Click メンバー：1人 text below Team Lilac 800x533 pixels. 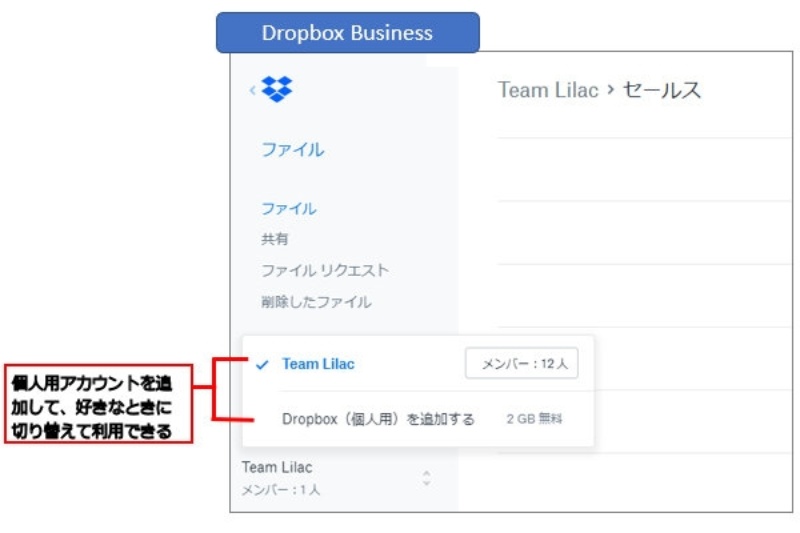280,491
